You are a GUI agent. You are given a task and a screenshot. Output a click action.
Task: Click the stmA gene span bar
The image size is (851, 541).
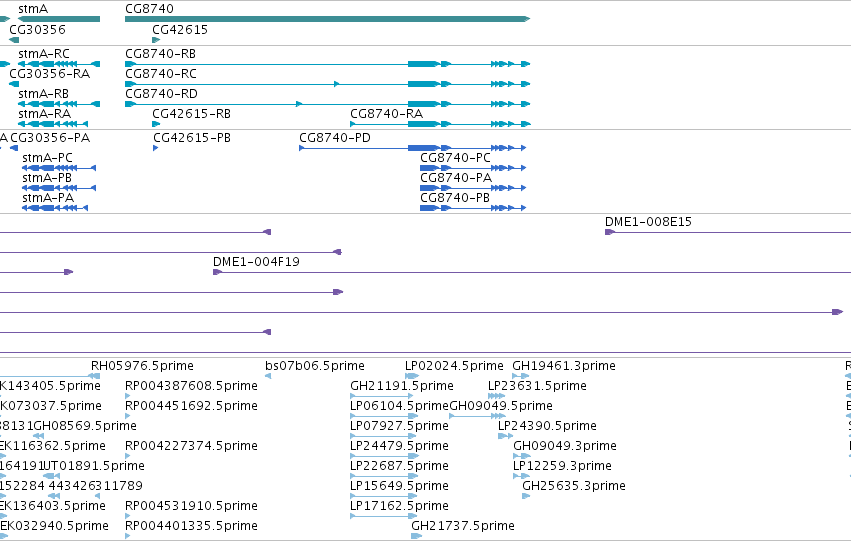coord(59,19)
